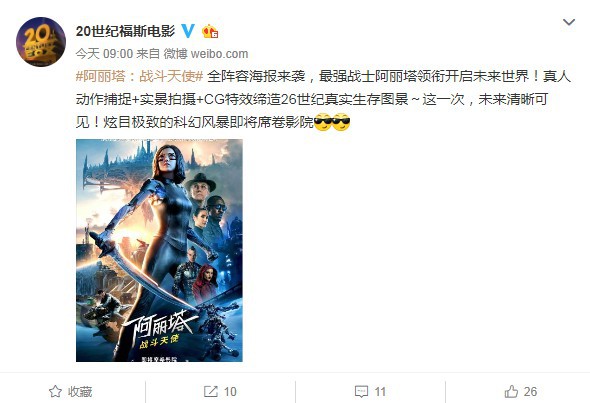Open the 20世纪福斯电影 account name link
This screenshot has width=590, height=403.
click(x=125, y=31)
